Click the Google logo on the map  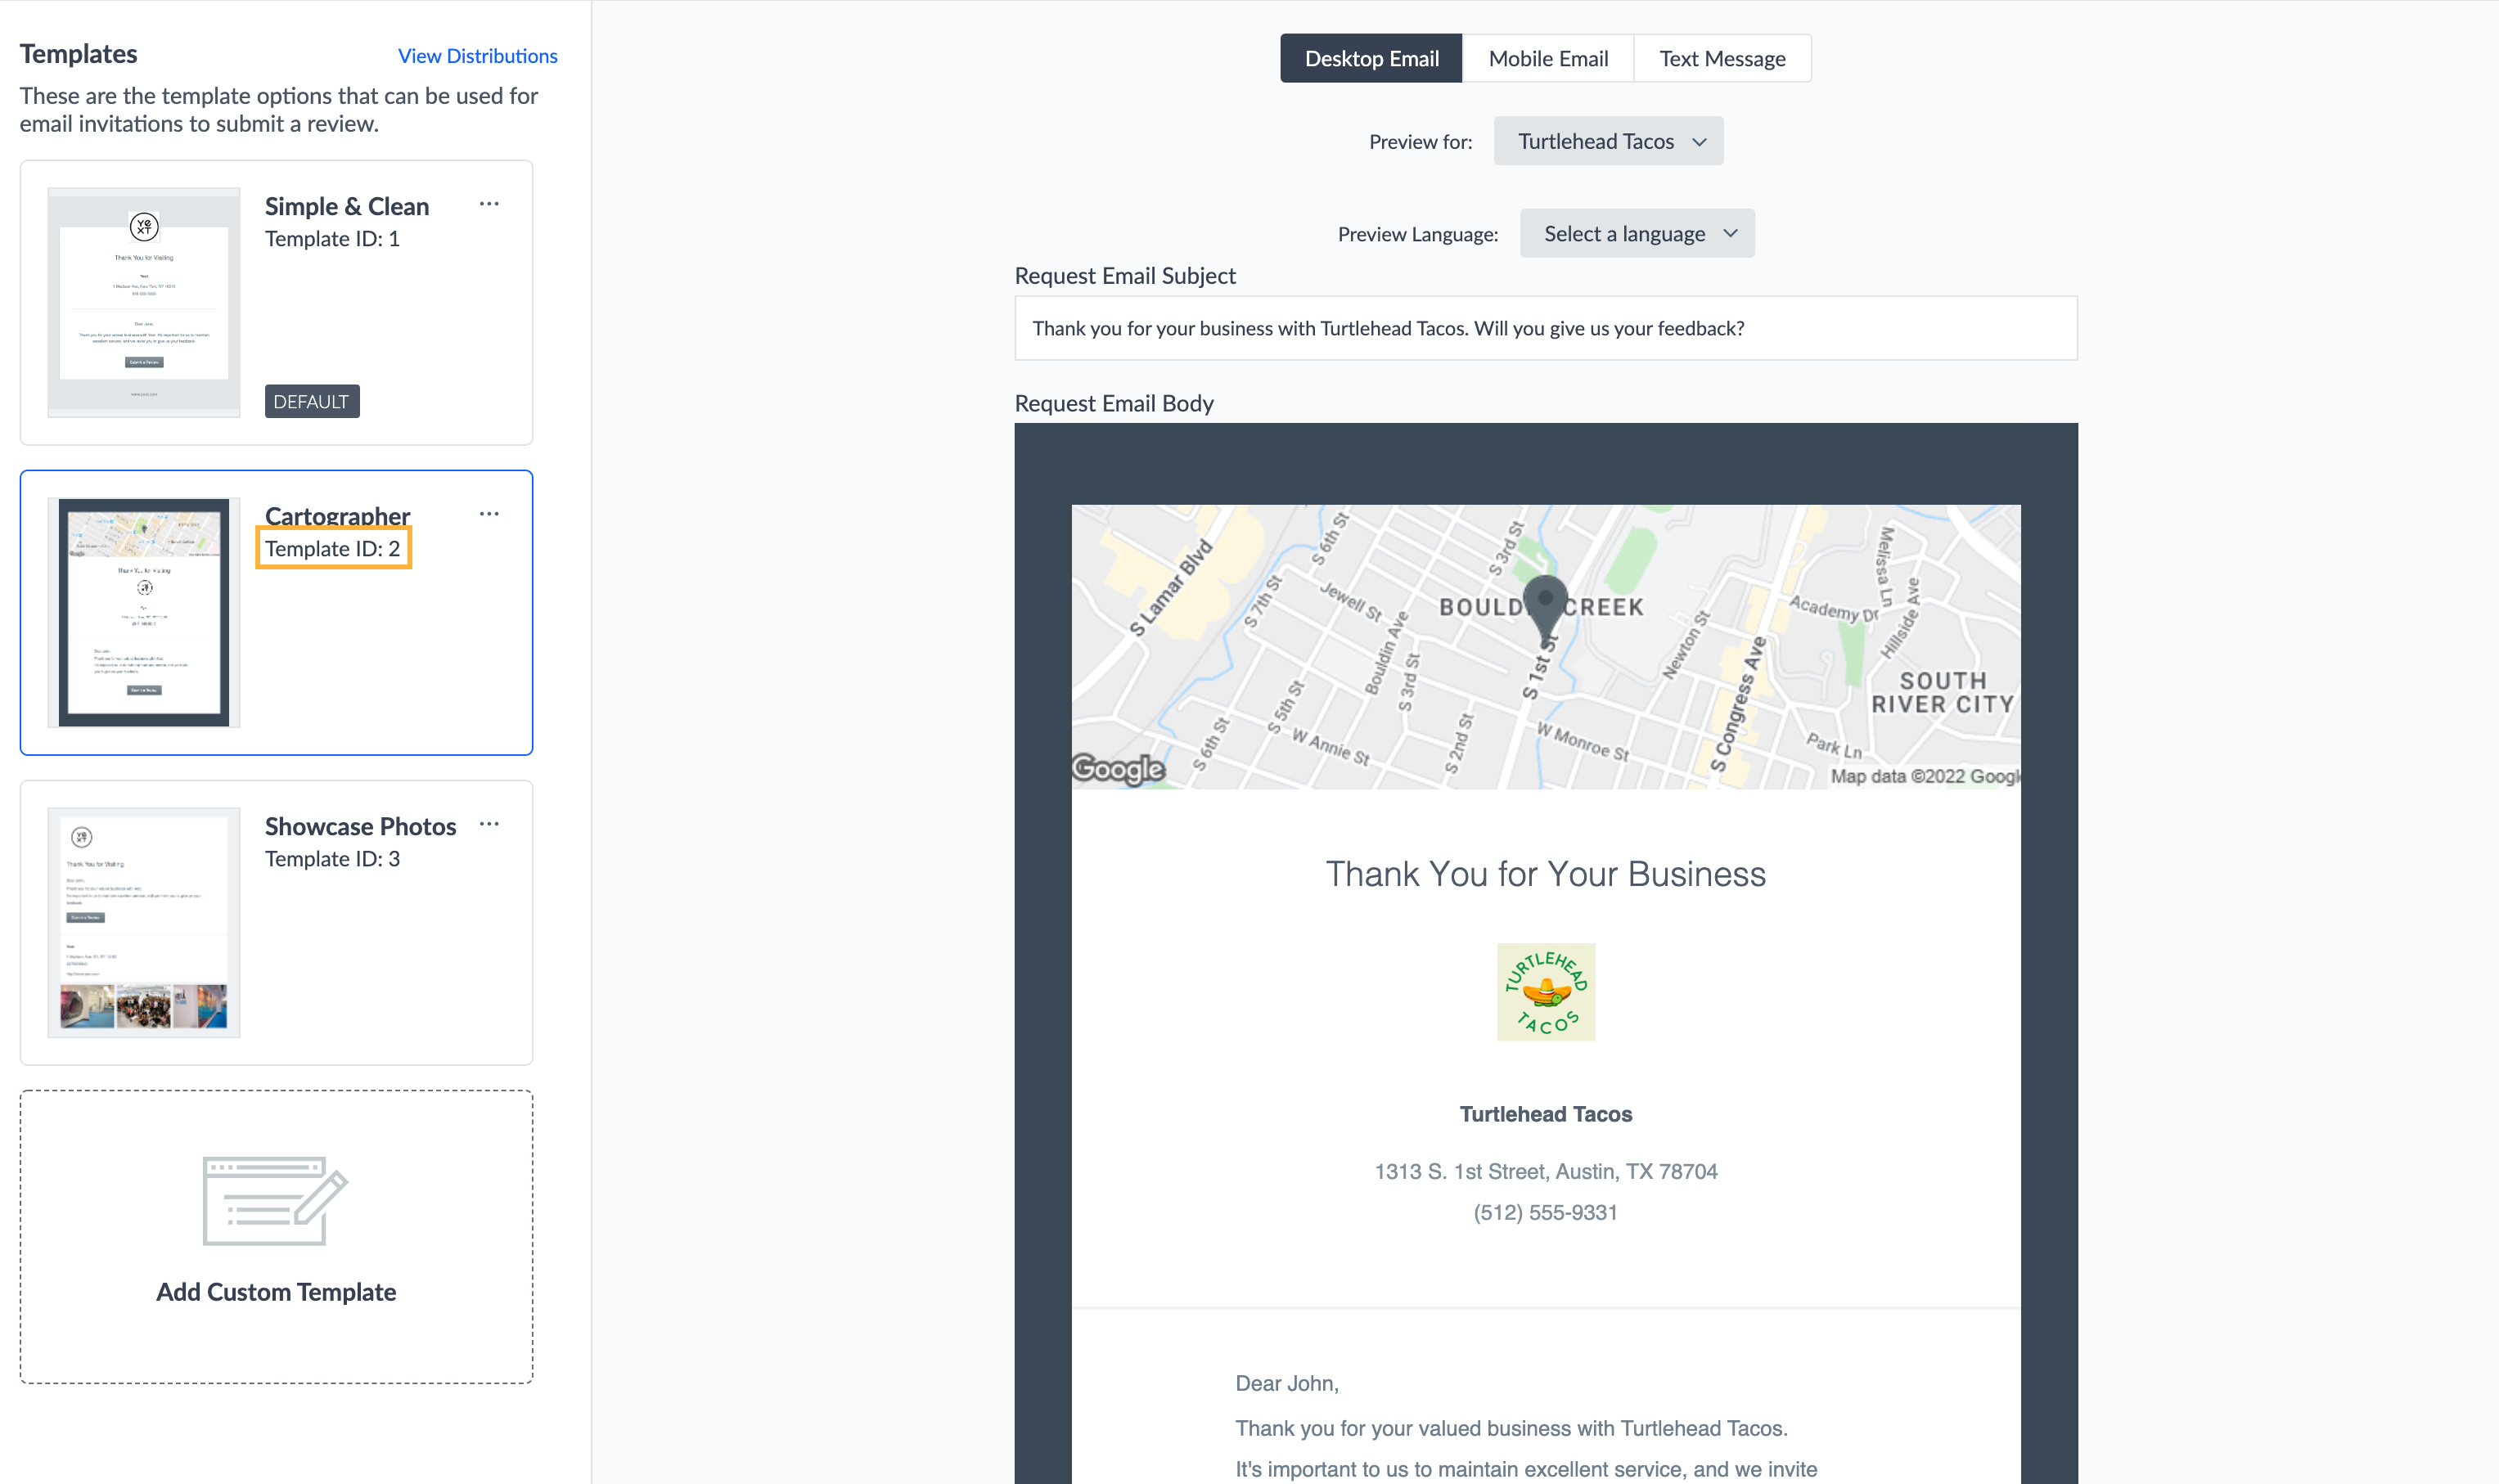point(1118,768)
